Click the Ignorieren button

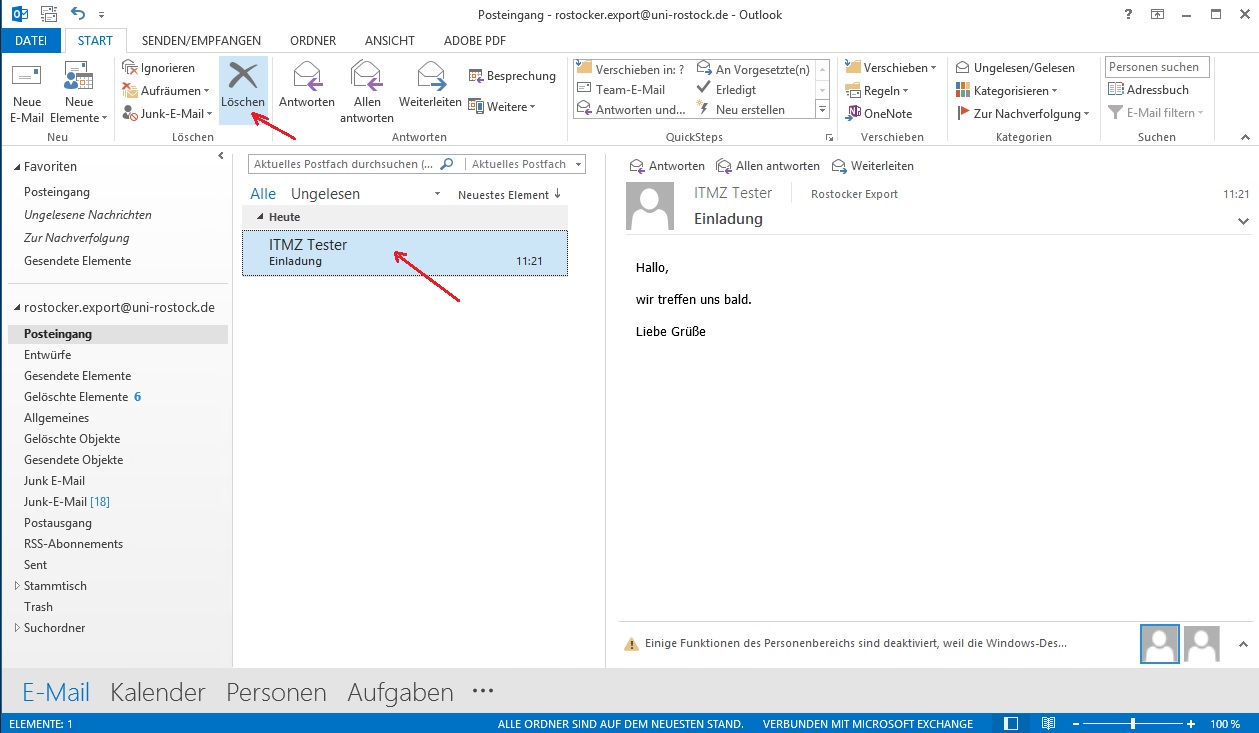(x=159, y=68)
